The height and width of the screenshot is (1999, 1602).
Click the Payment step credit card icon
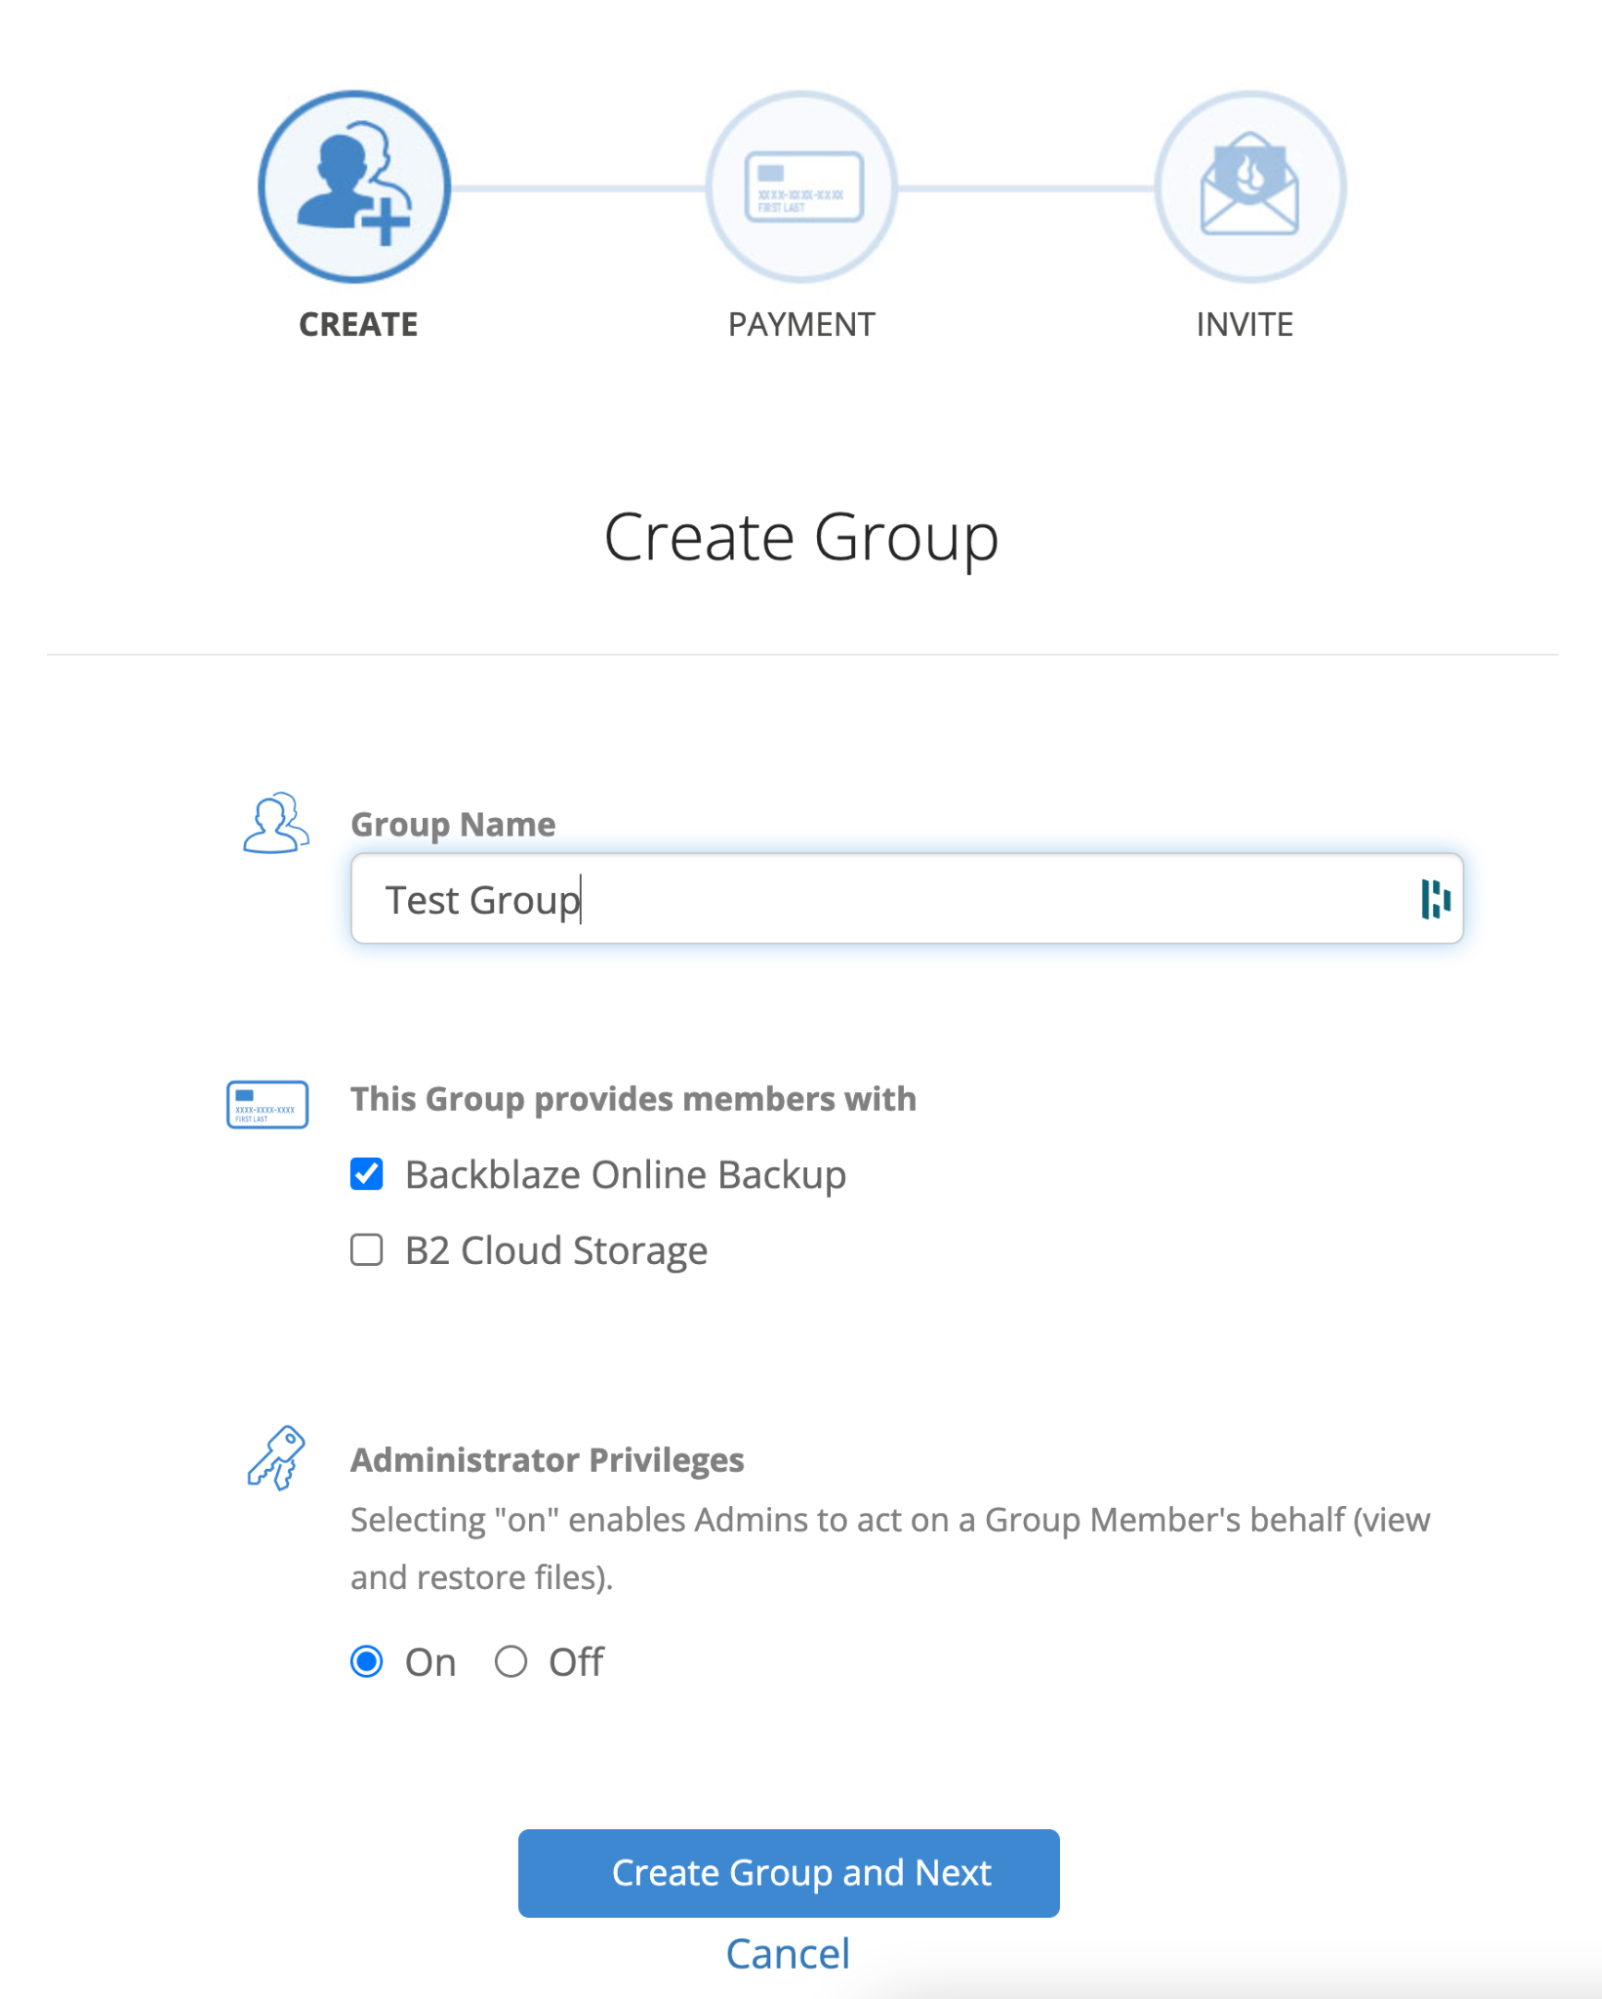[802, 187]
